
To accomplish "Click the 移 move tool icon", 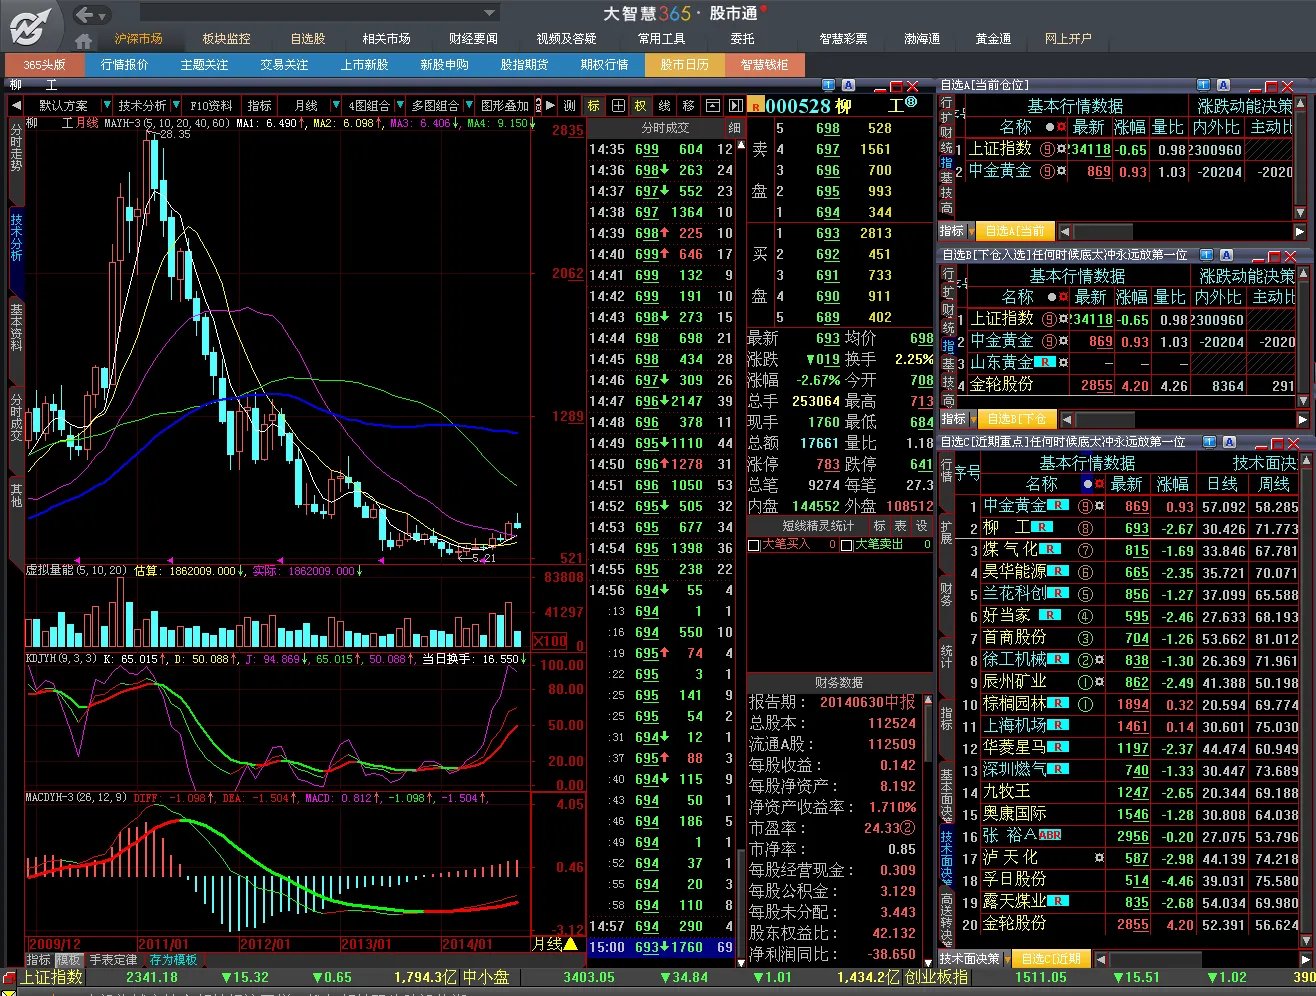I will [x=688, y=106].
